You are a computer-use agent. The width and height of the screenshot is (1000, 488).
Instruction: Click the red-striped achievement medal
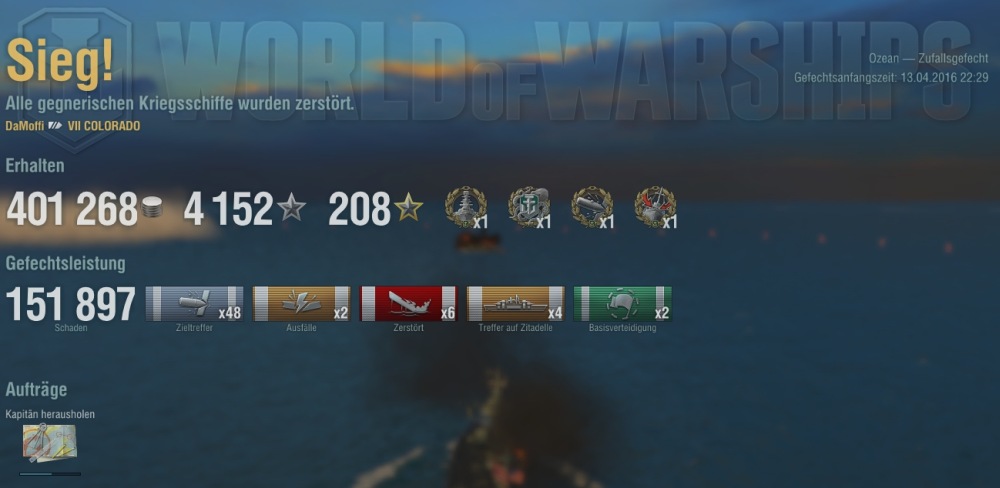tap(656, 207)
